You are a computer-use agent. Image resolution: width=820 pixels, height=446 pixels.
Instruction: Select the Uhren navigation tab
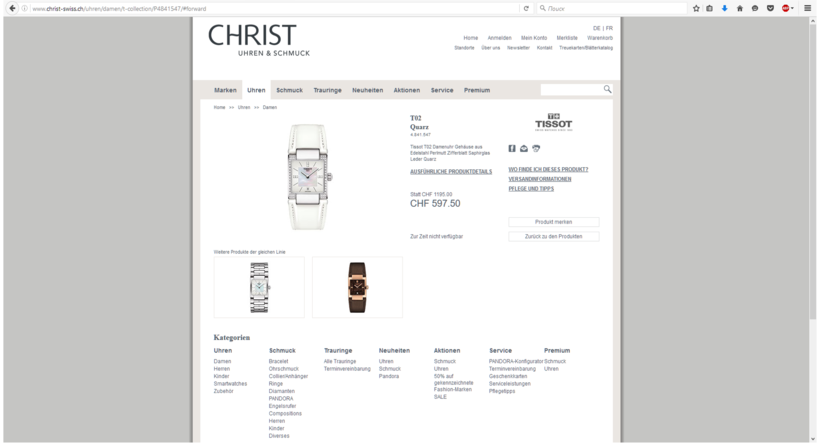pos(256,90)
